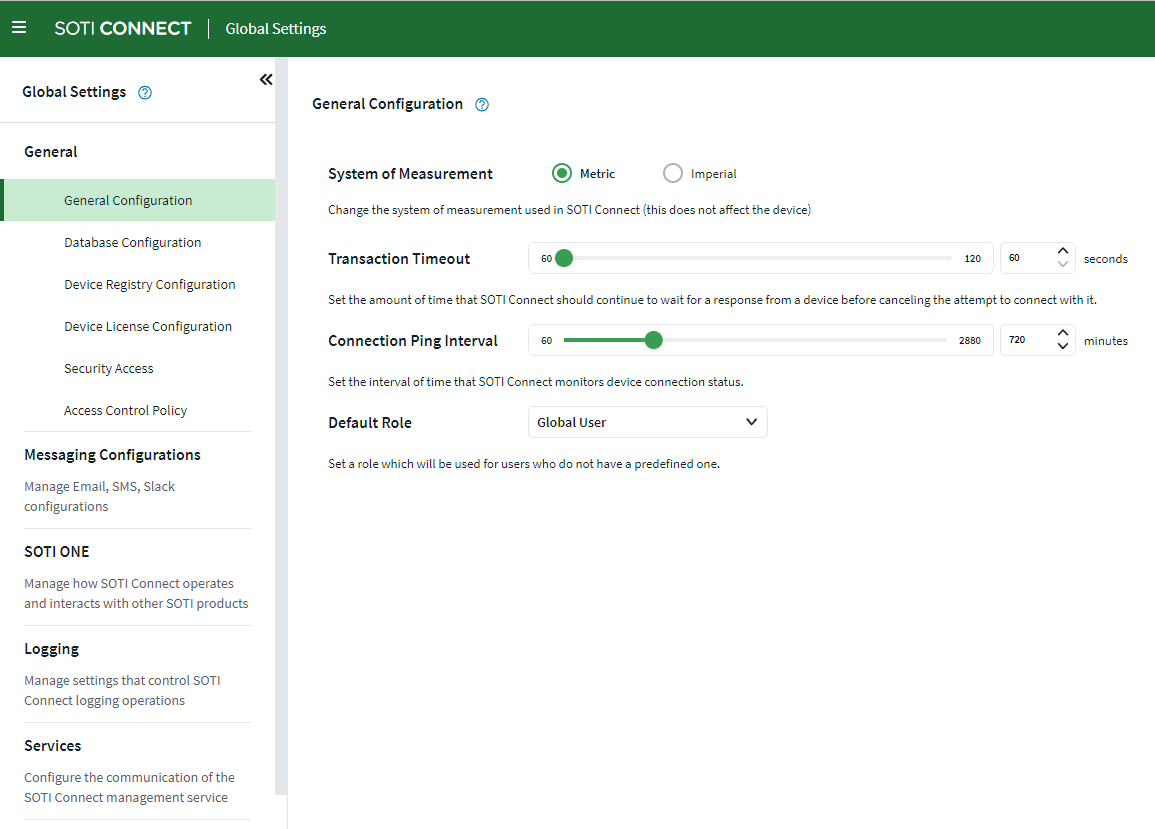
Task: Open General Configuration in sidebar
Action: (x=138, y=200)
